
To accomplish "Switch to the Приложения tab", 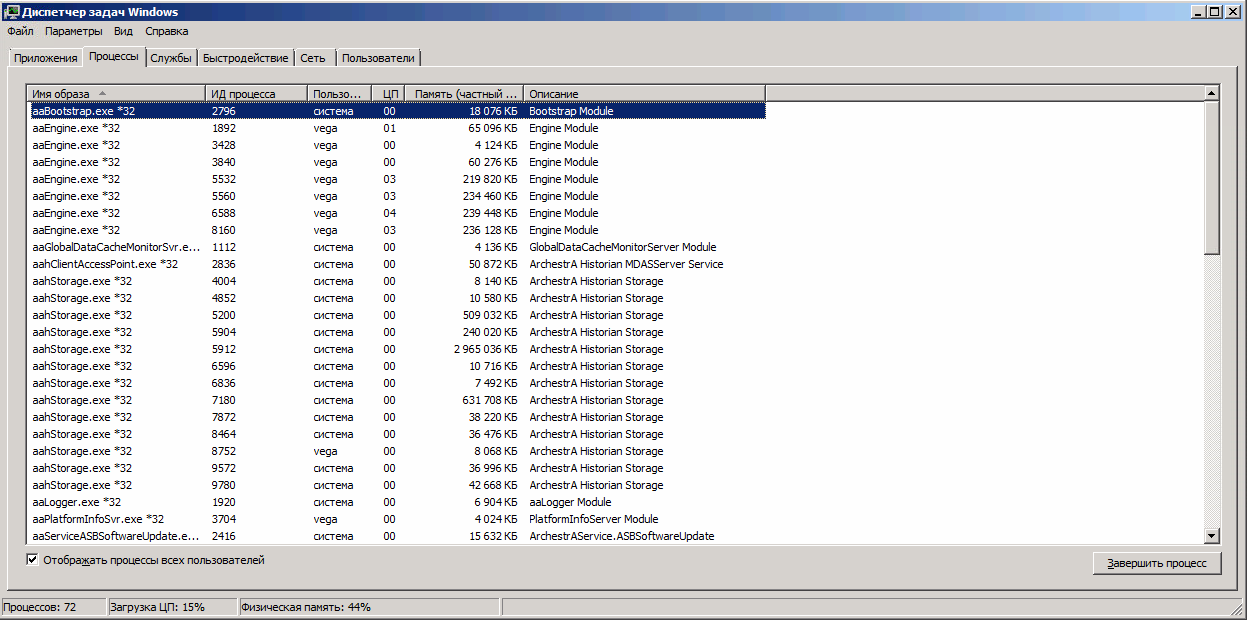I will pyautogui.click(x=45, y=58).
